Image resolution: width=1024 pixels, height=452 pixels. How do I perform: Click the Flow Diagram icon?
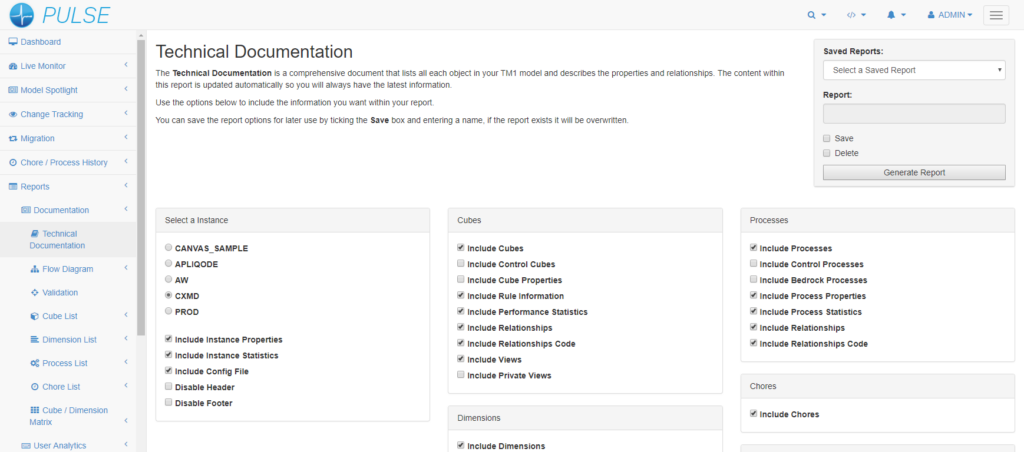(x=35, y=269)
